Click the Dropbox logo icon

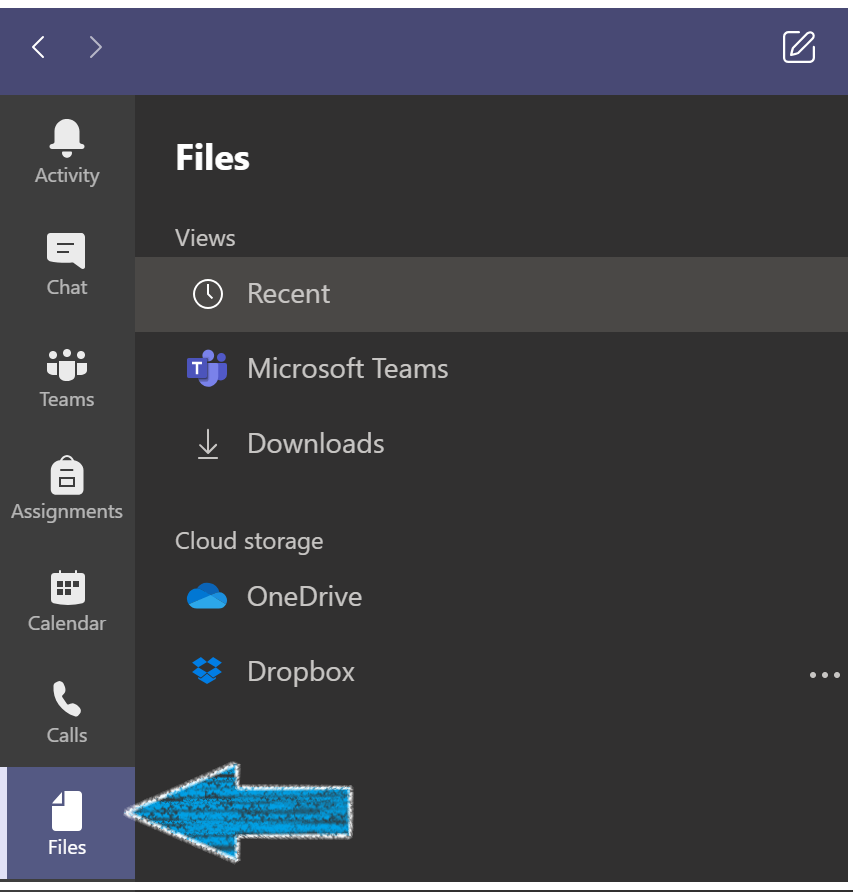pyautogui.click(x=207, y=671)
